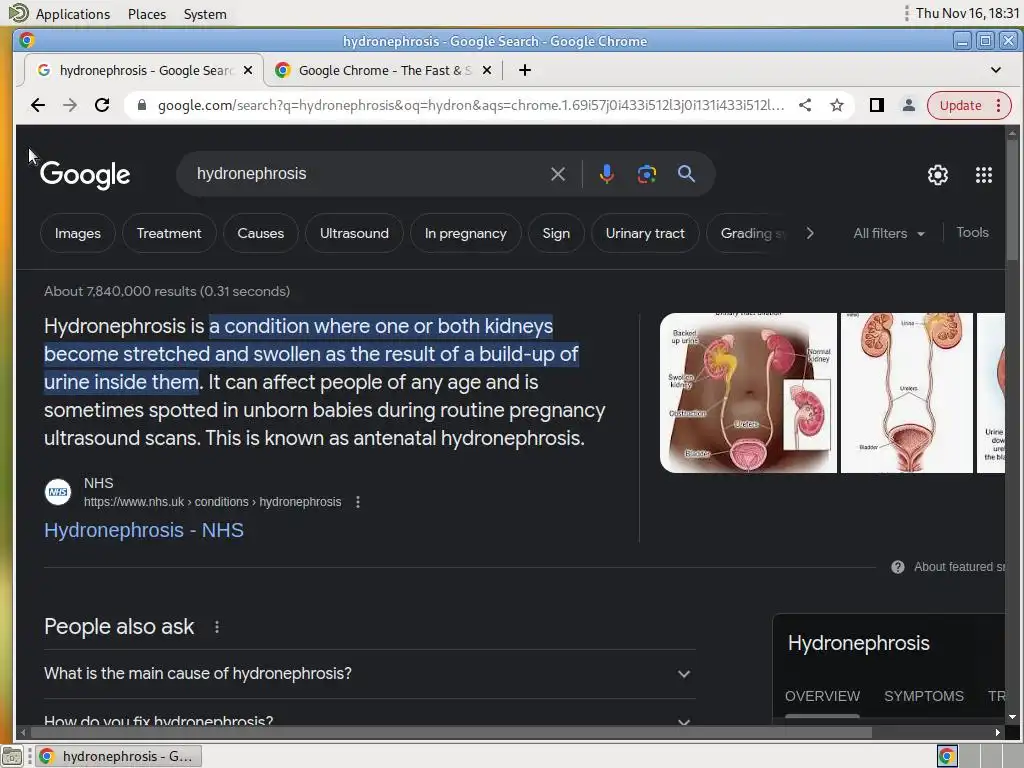The width and height of the screenshot is (1024, 768).
Task: Open search Tools
Action: coord(972,232)
